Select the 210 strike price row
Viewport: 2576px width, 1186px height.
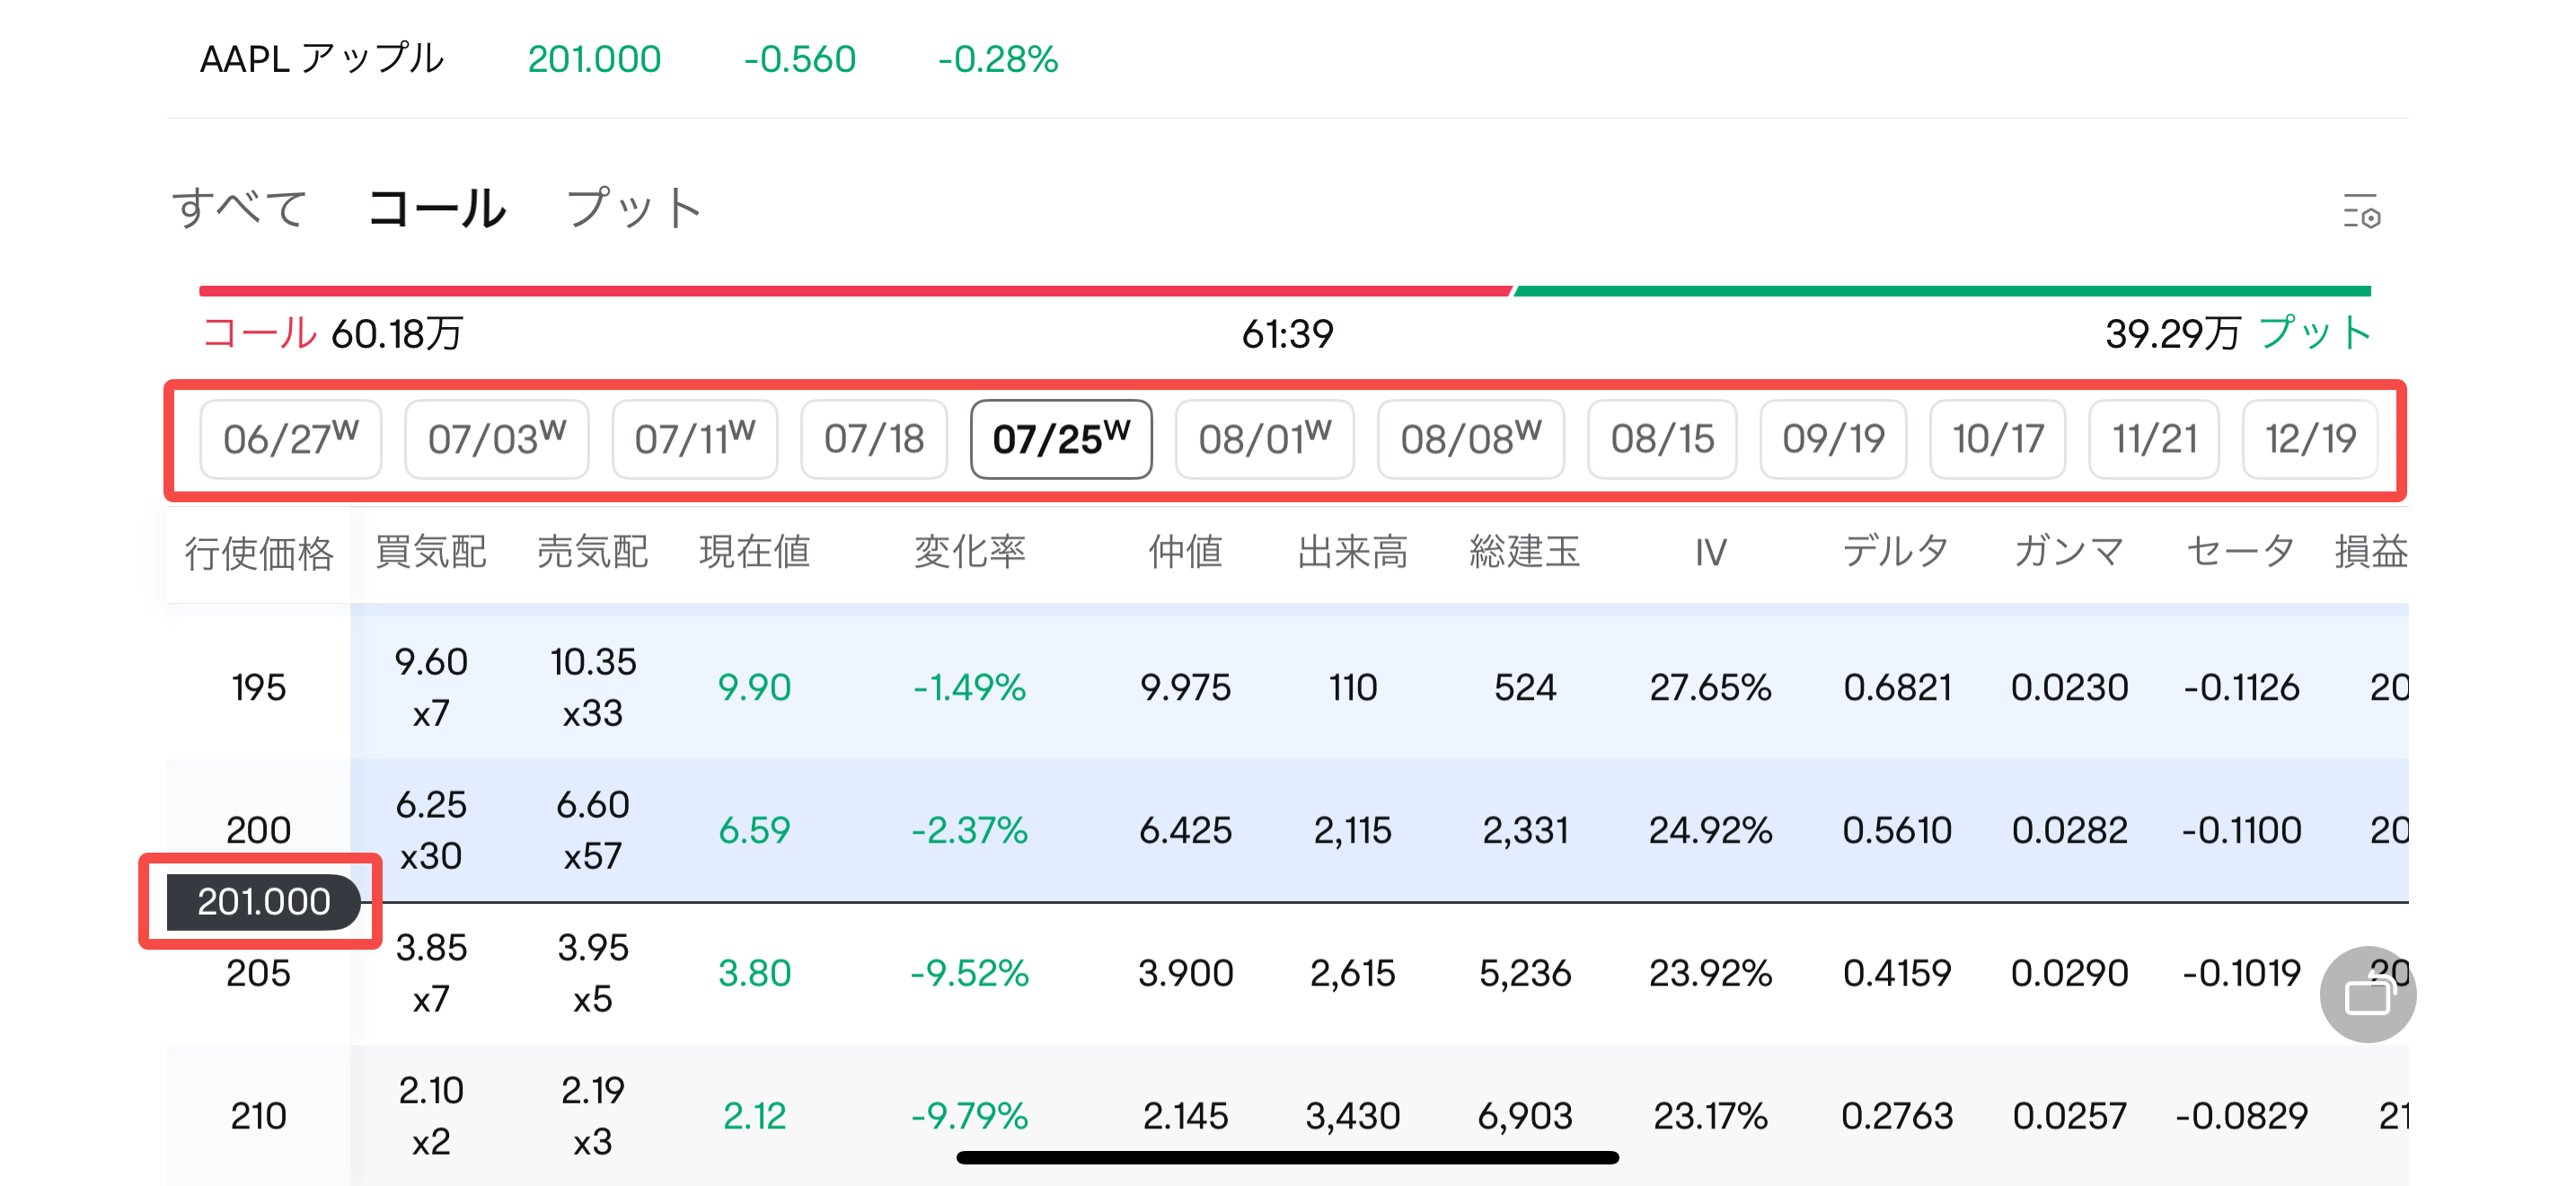[258, 1115]
